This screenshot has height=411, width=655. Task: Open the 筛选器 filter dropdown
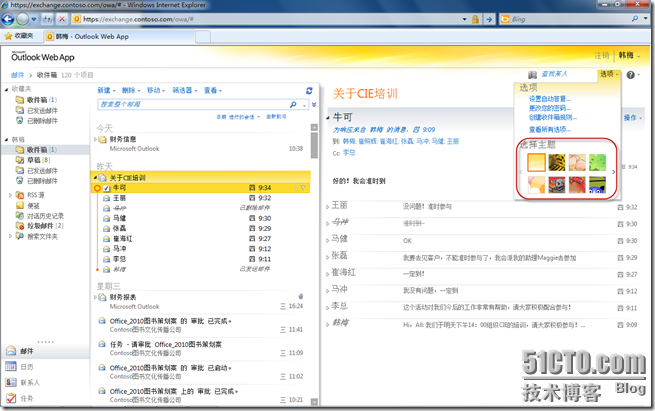coord(184,90)
